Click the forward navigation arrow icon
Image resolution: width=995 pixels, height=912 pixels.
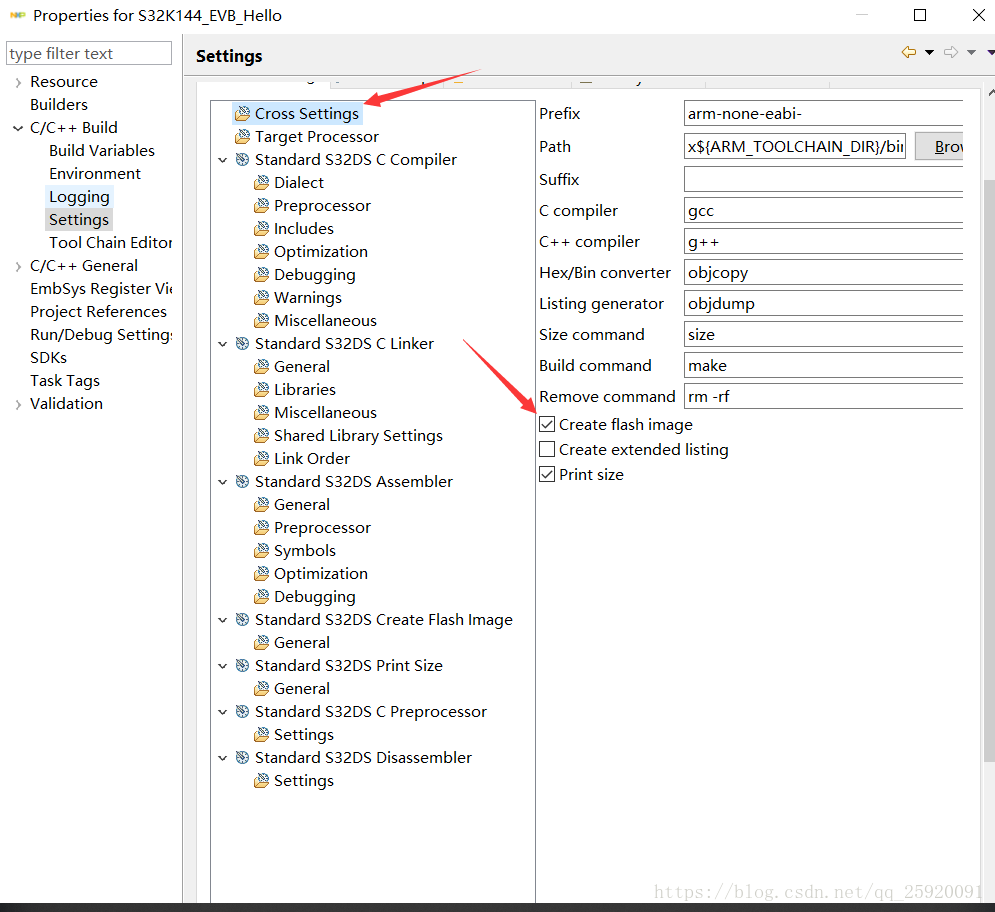click(951, 52)
